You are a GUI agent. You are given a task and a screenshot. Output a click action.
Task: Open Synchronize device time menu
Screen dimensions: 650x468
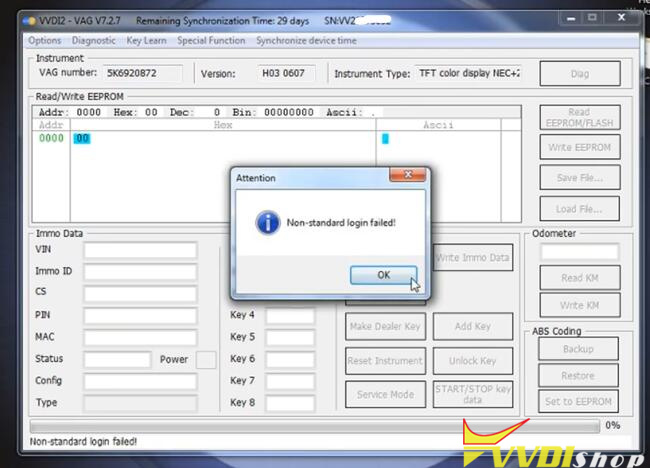click(305, 40)
